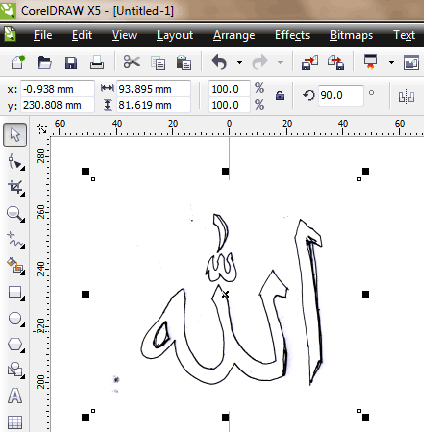Expand the application launcher dropdown arrow
Image resolution: width=424 pixels, height=432 pixels.
[x=391, y=62]
